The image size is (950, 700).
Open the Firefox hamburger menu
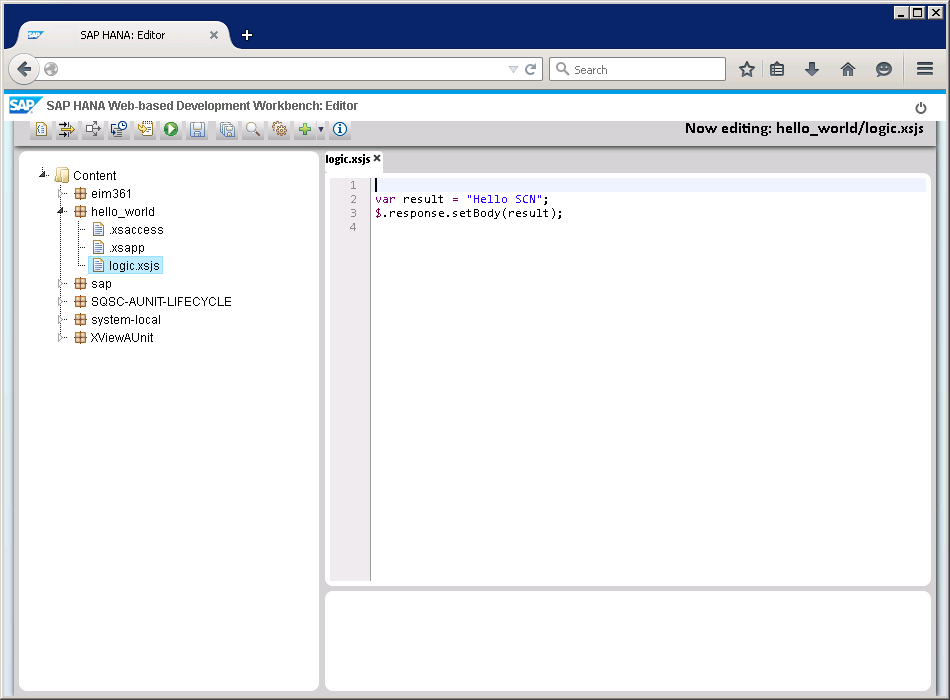925,69
